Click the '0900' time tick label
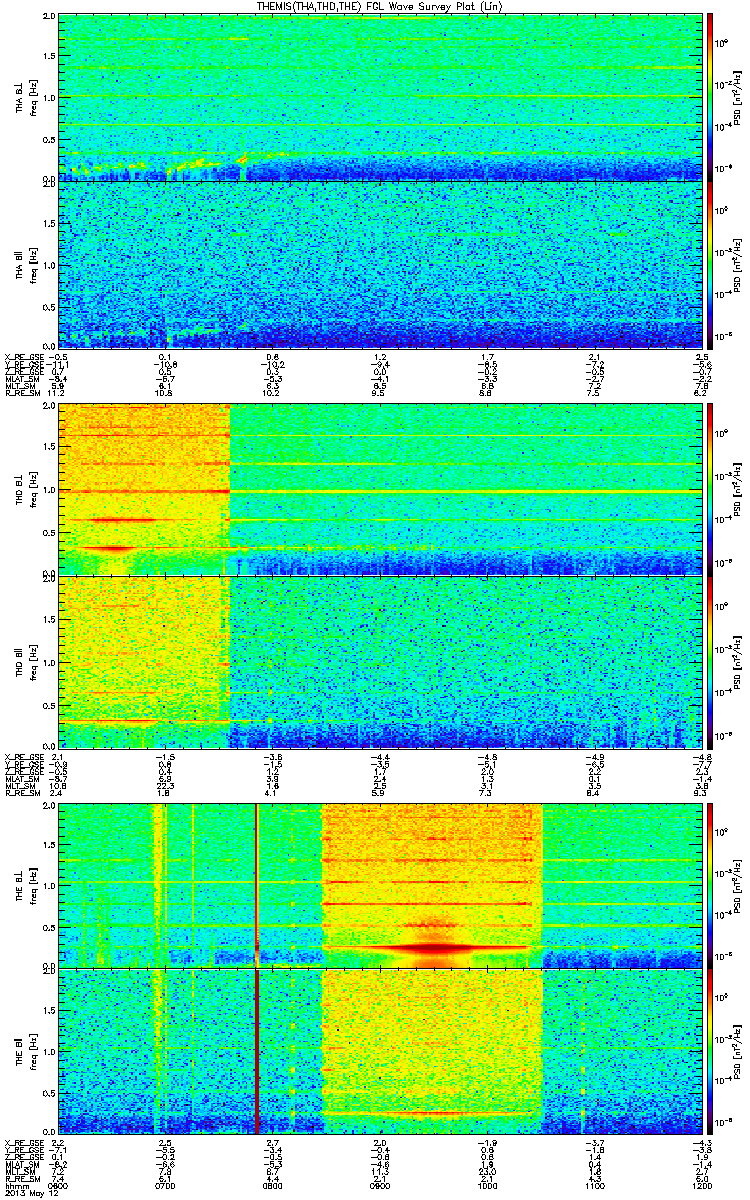The width and height of the screenshot is (750, 1200). tap(380, 1187)
